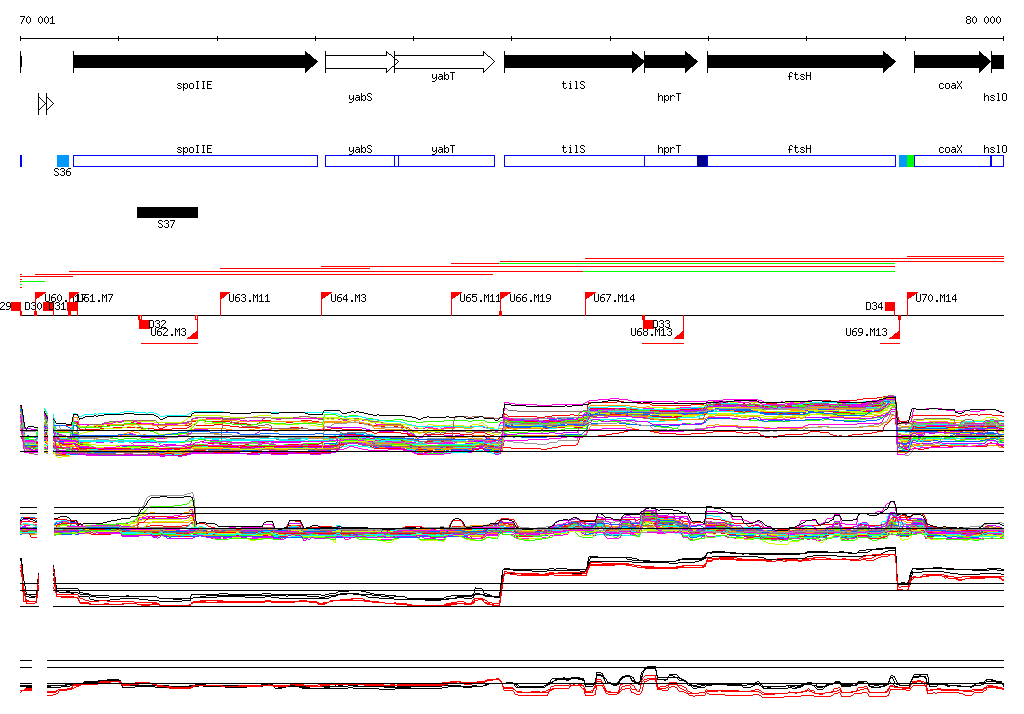Viewport: 1024px width, 714px height.
Task: Click the light blue S36 square
Action: point(63,161)
